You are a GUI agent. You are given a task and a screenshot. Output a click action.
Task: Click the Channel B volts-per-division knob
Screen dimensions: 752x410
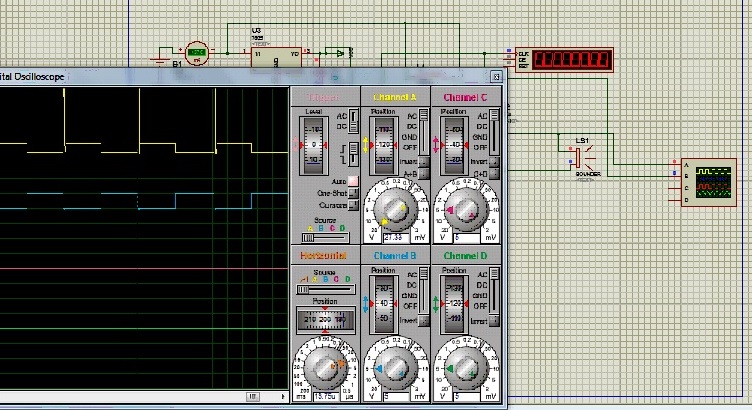pos(395,368)
